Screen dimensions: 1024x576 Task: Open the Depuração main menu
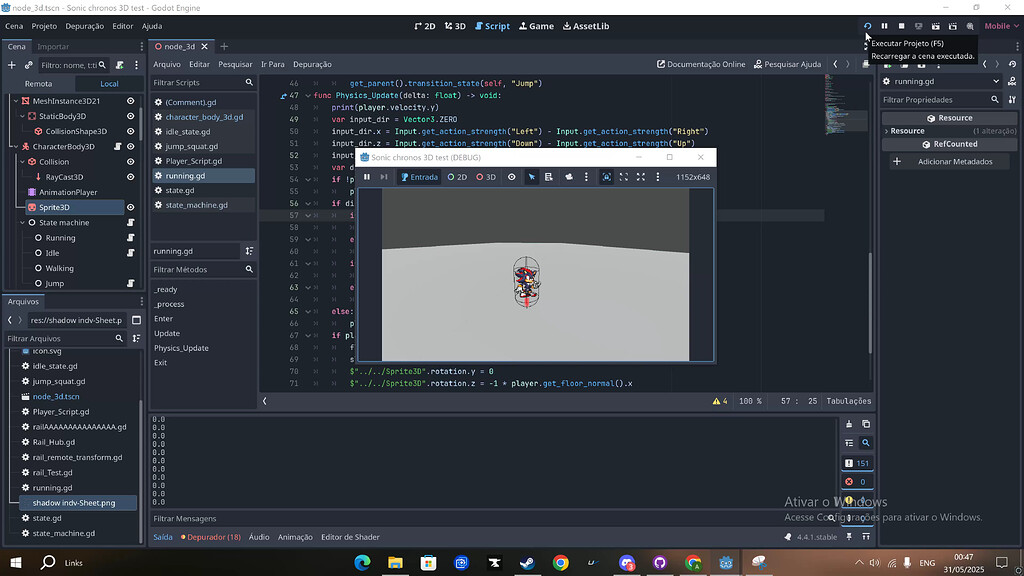pos(84,26)
